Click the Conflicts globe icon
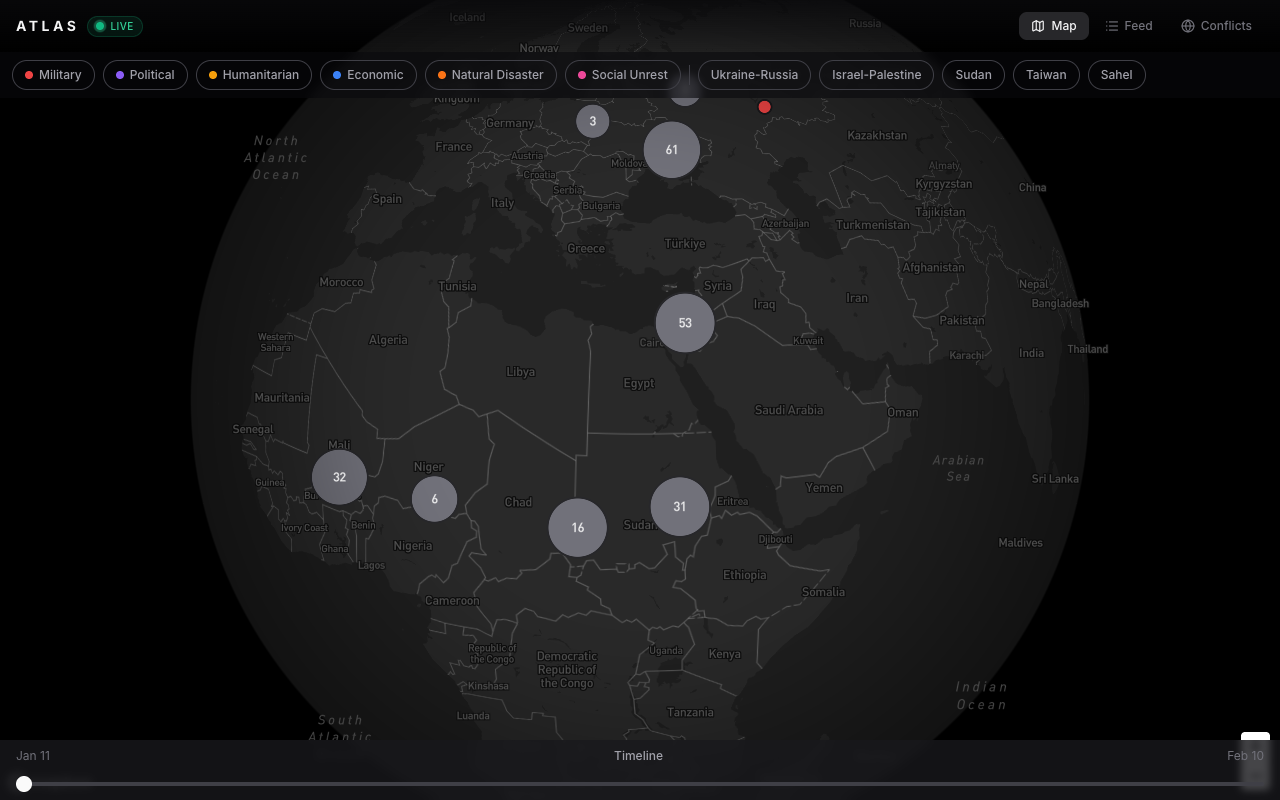 pos(1186,25)
